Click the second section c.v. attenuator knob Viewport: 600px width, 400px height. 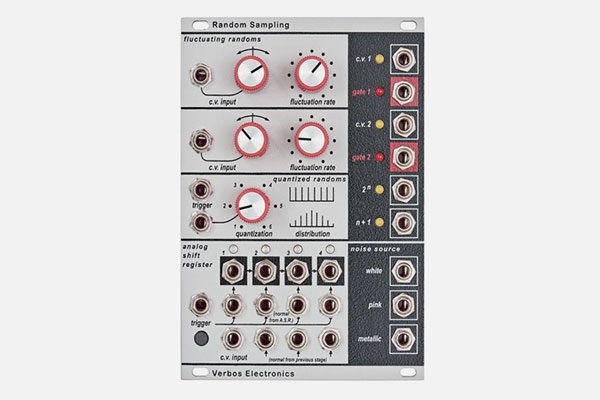[251, 140]
